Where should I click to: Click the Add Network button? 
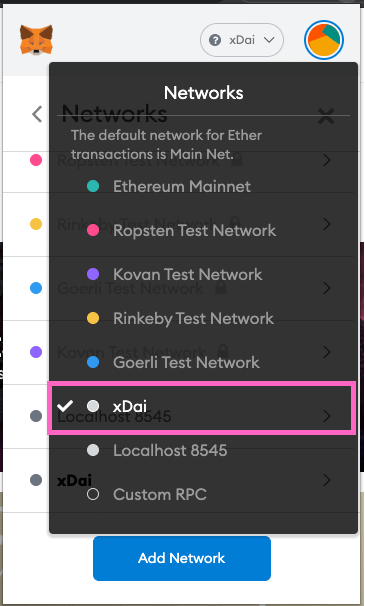pos(182,558)
